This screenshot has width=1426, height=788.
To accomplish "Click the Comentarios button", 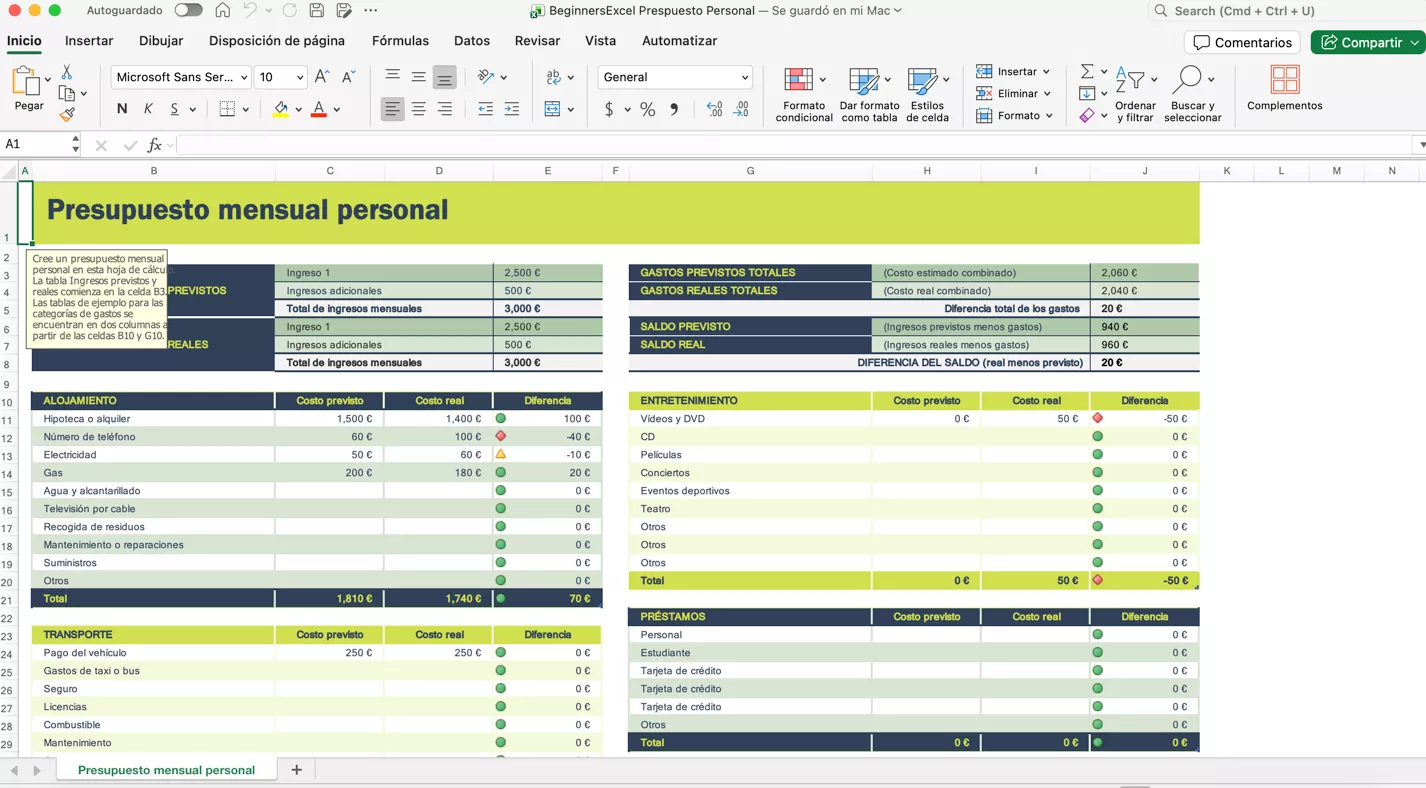I will [1242, 42].
